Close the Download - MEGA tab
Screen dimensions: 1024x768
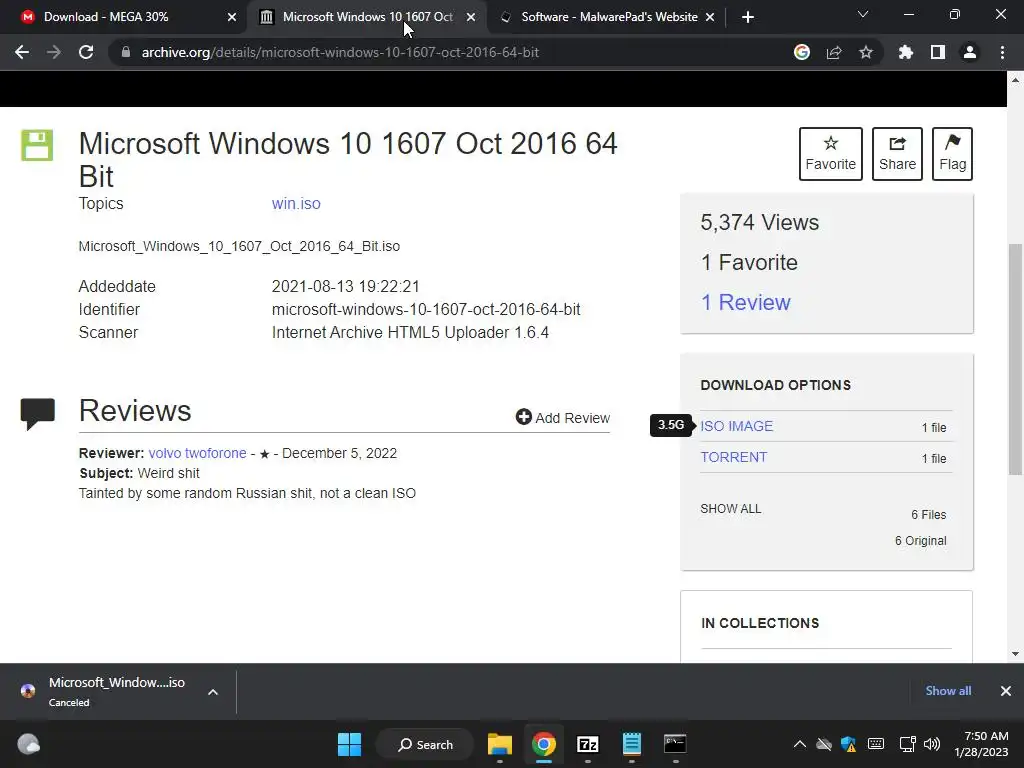click(232, 17)
